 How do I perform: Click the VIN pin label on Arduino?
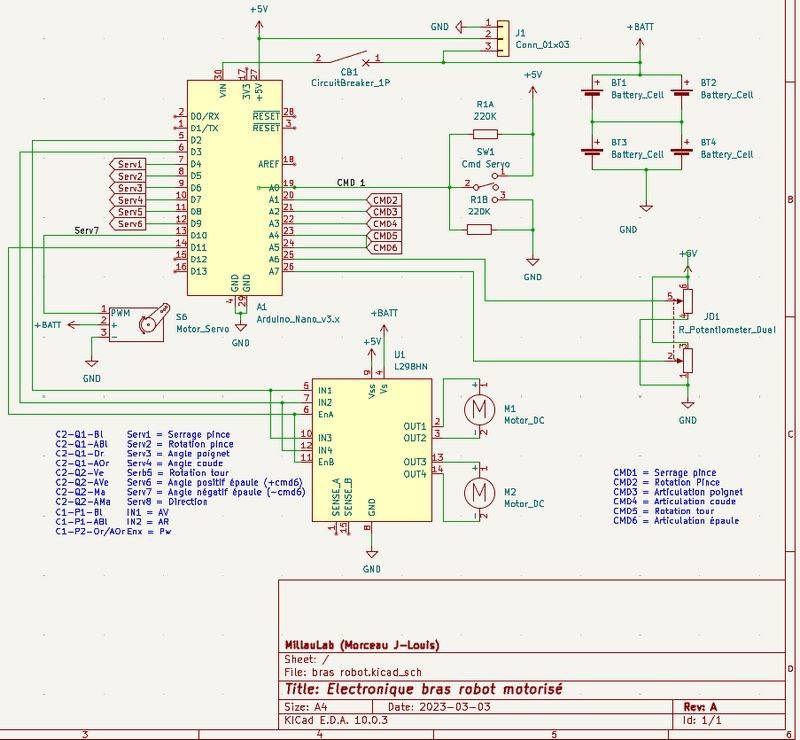click(222, 91)
